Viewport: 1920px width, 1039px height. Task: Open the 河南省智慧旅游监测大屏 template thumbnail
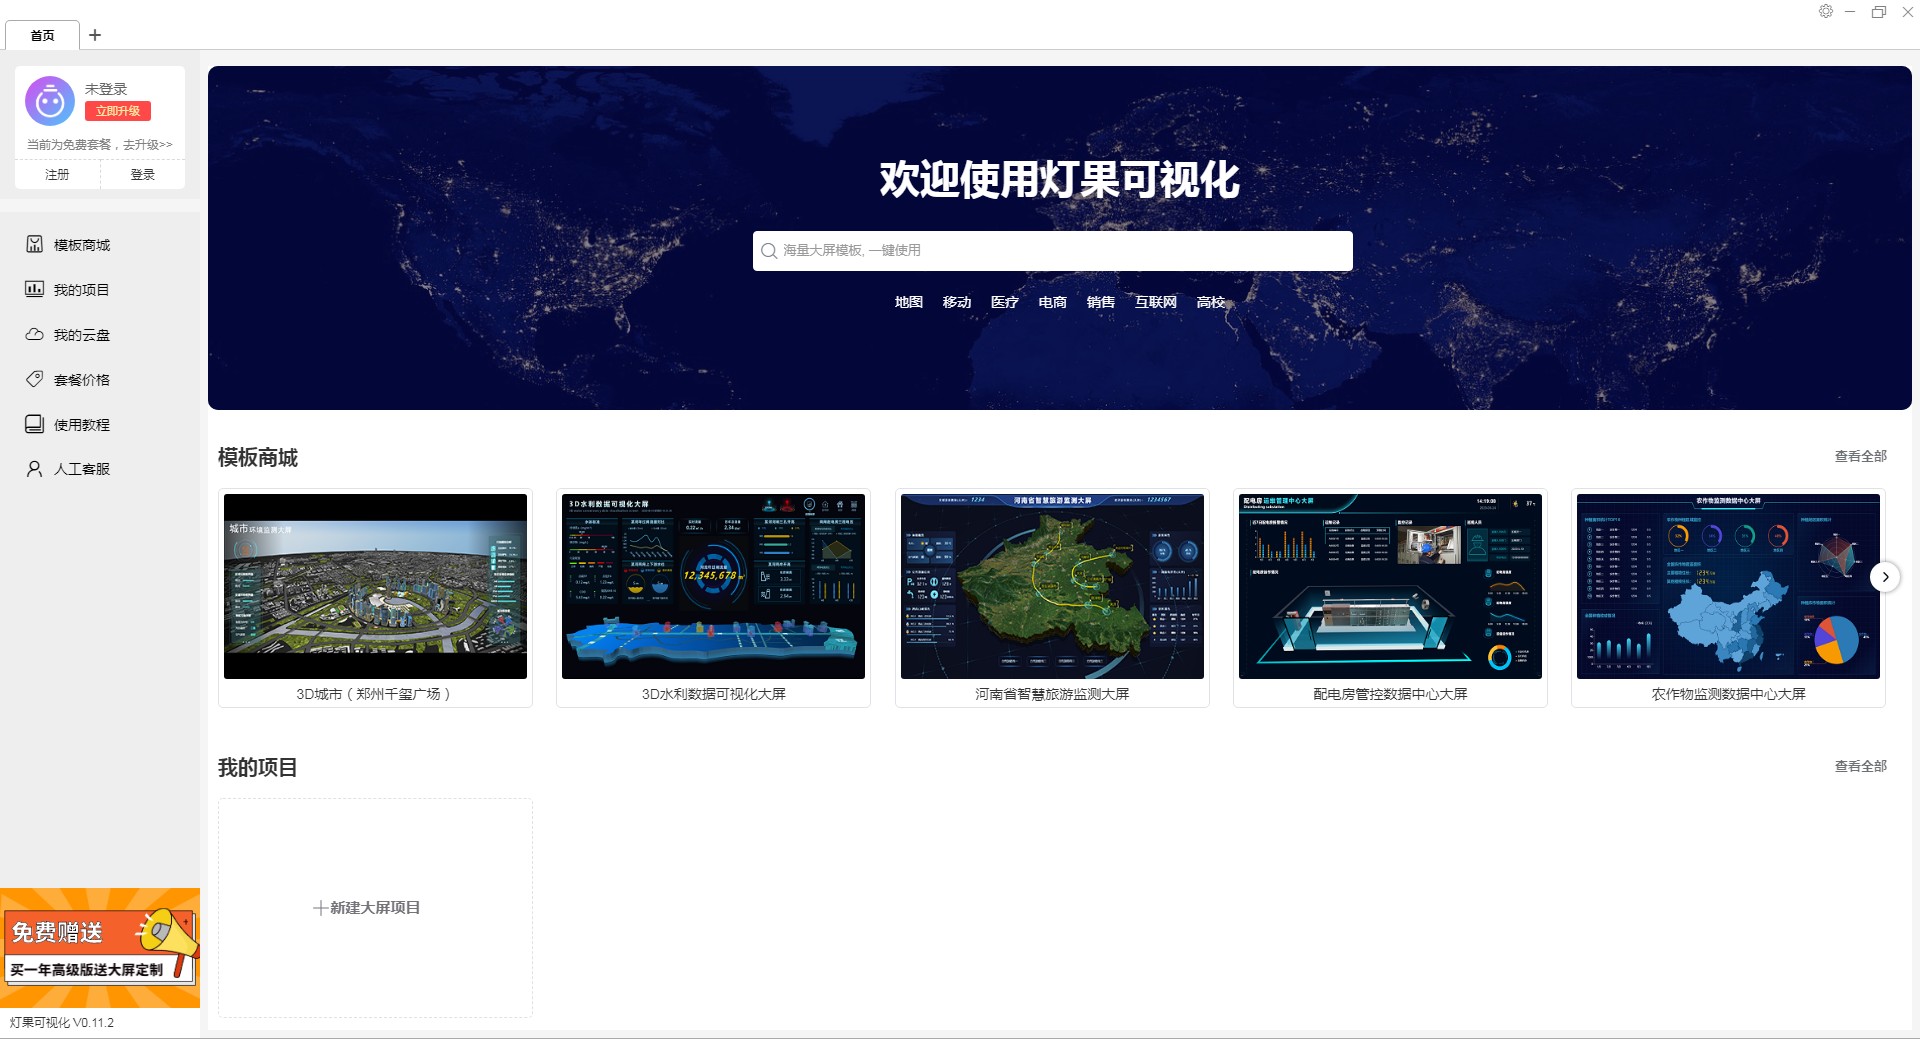pyautogui.click(x=1052, y=587)
